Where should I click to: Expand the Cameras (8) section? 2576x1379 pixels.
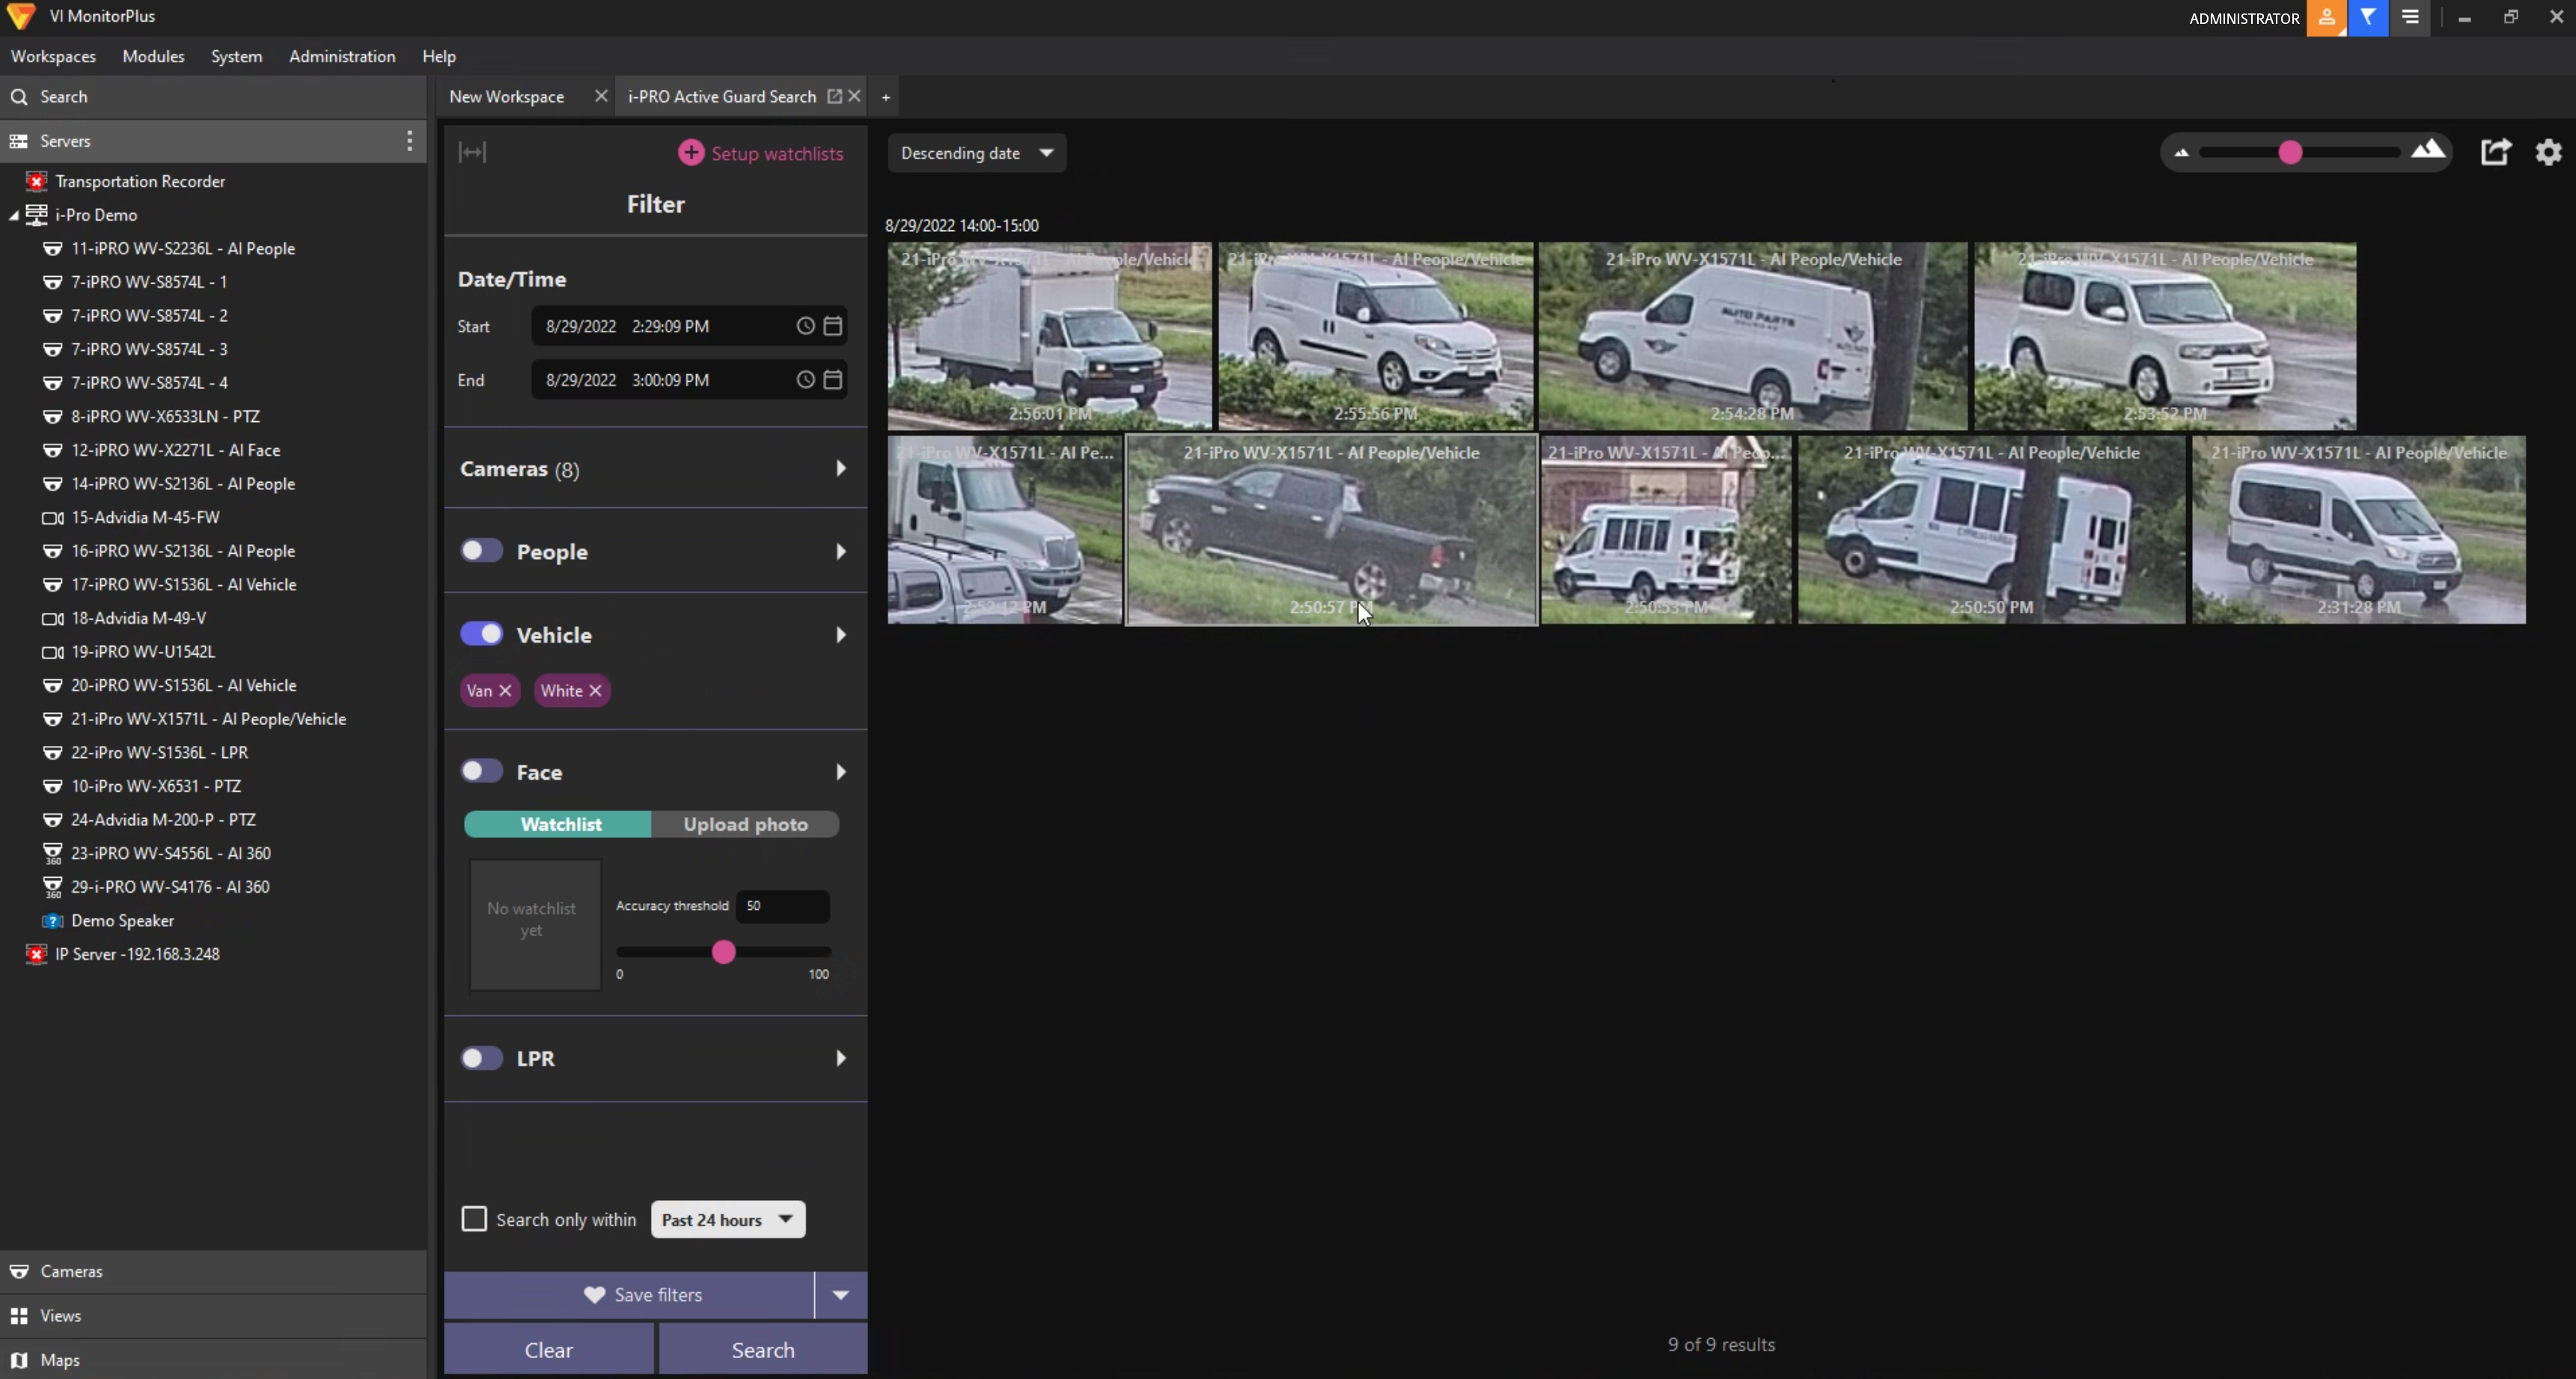(840, 469)
